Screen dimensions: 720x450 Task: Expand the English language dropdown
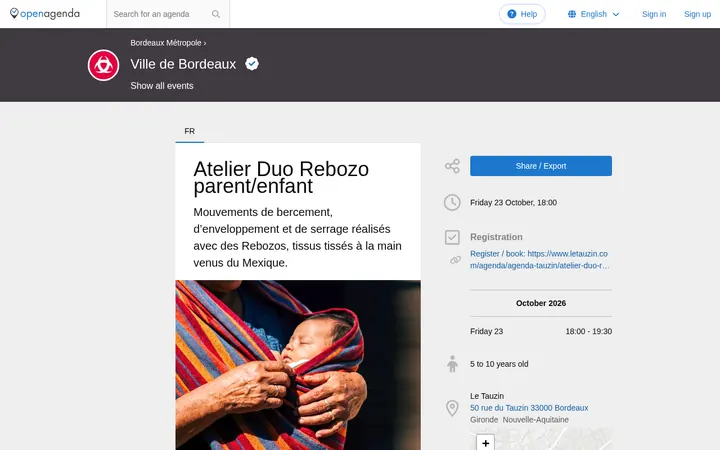pyautogui.click(x=594, y=14)
